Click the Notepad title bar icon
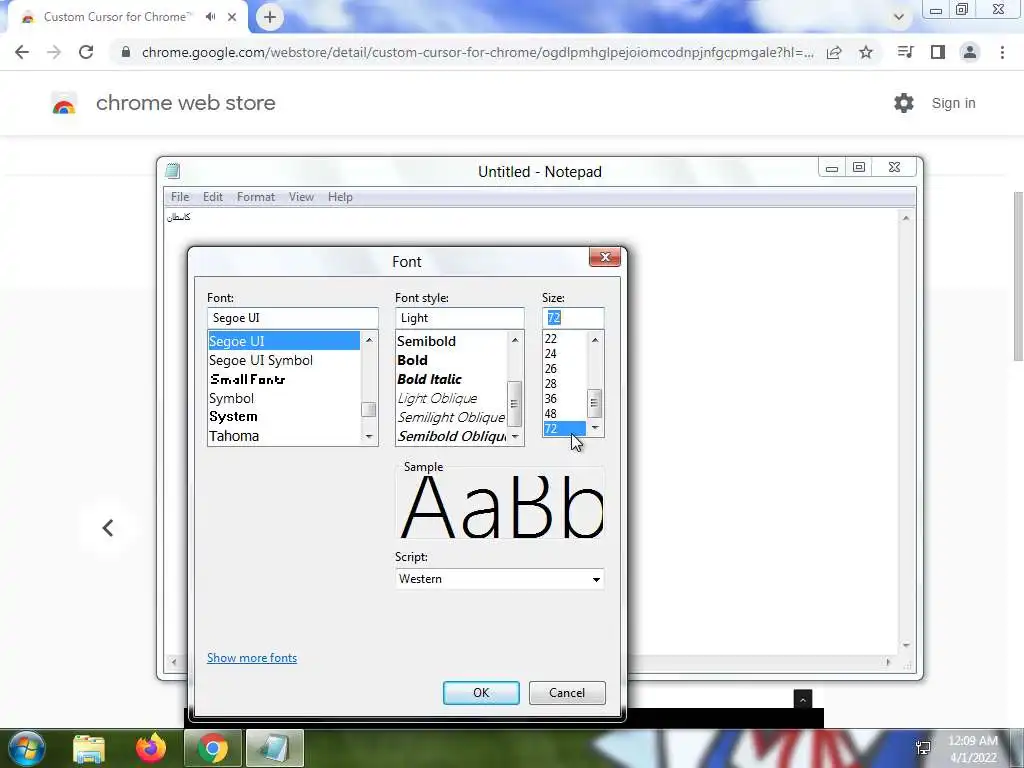Screen dimensions: 1024x768 coord(172,171)
